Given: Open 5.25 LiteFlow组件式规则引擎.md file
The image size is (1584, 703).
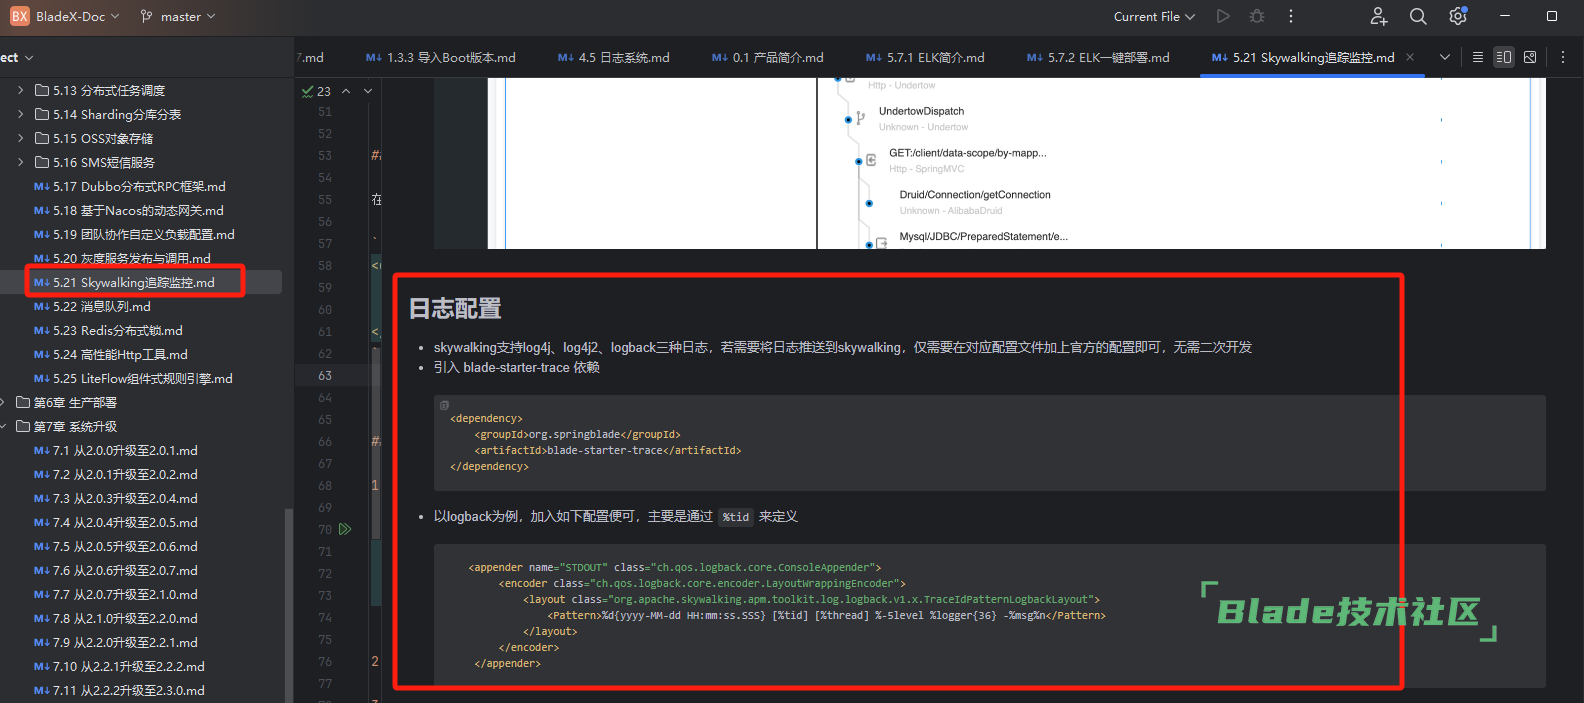Looking at the screenshot, I should click(x=133, y=378).
